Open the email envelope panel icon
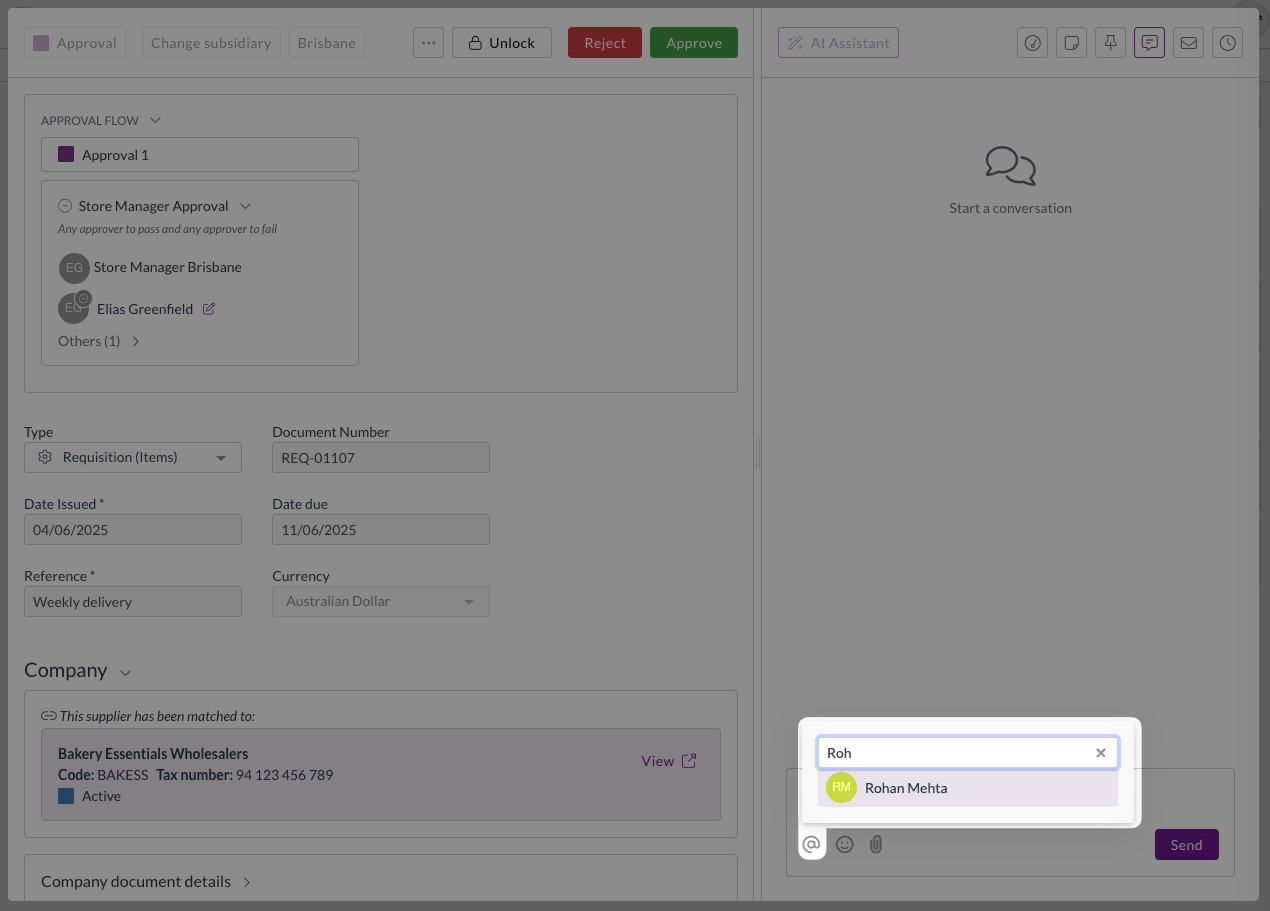Screen dimensions: 1270x911 [1189, 43]
